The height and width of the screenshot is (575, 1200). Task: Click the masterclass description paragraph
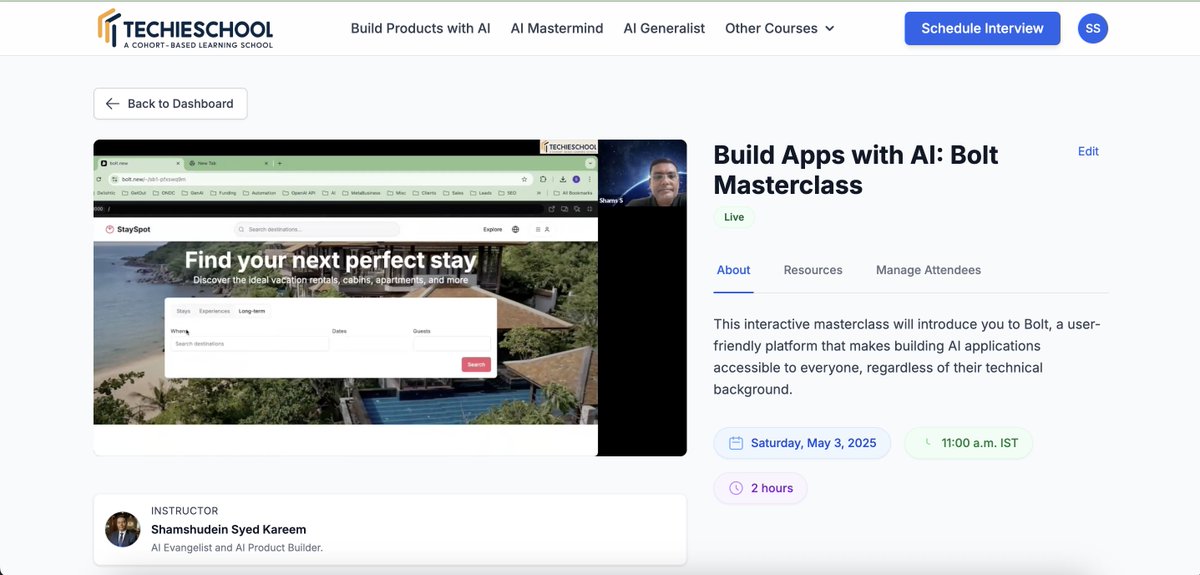click(x=907, y=357)
